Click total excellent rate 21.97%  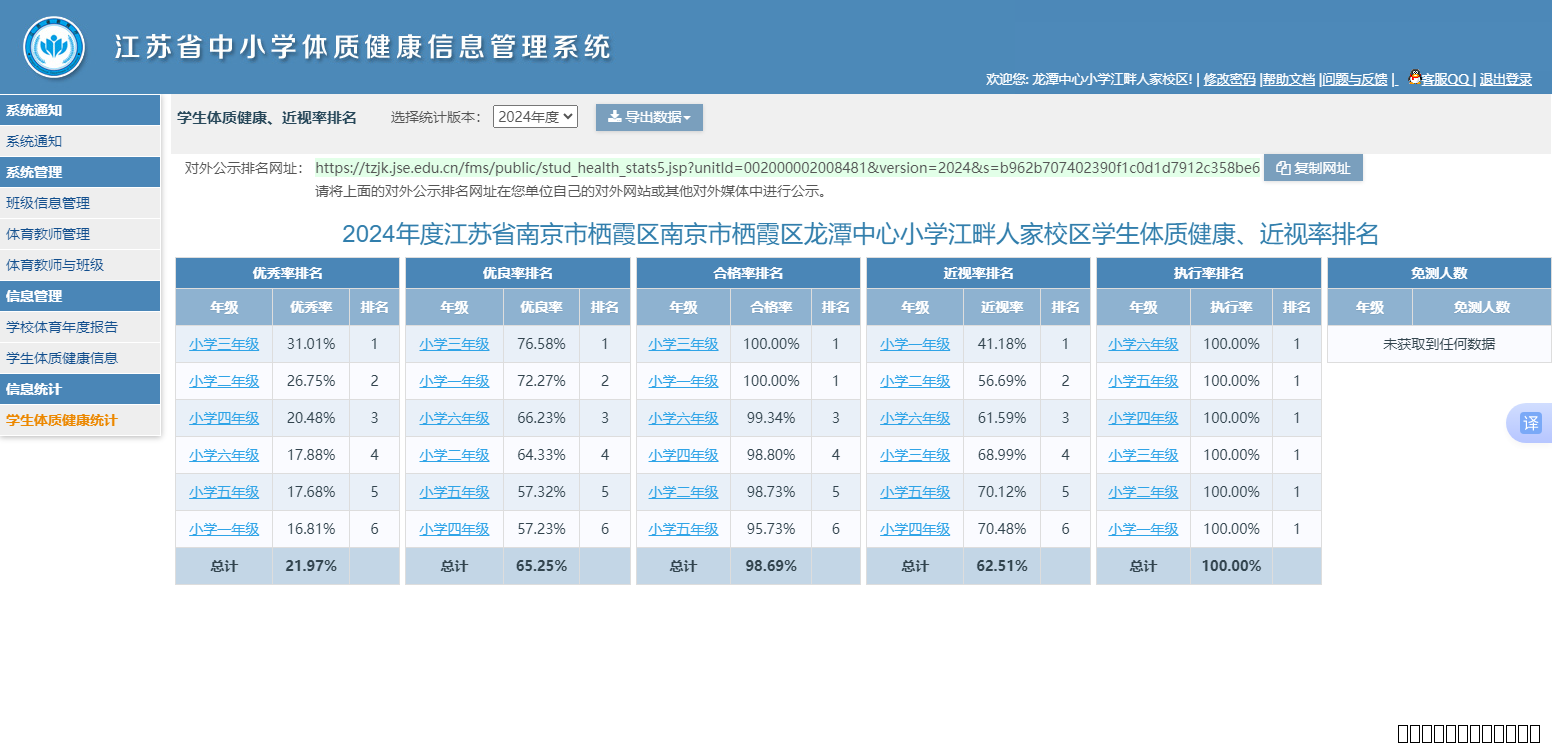(x=311, y=566)
